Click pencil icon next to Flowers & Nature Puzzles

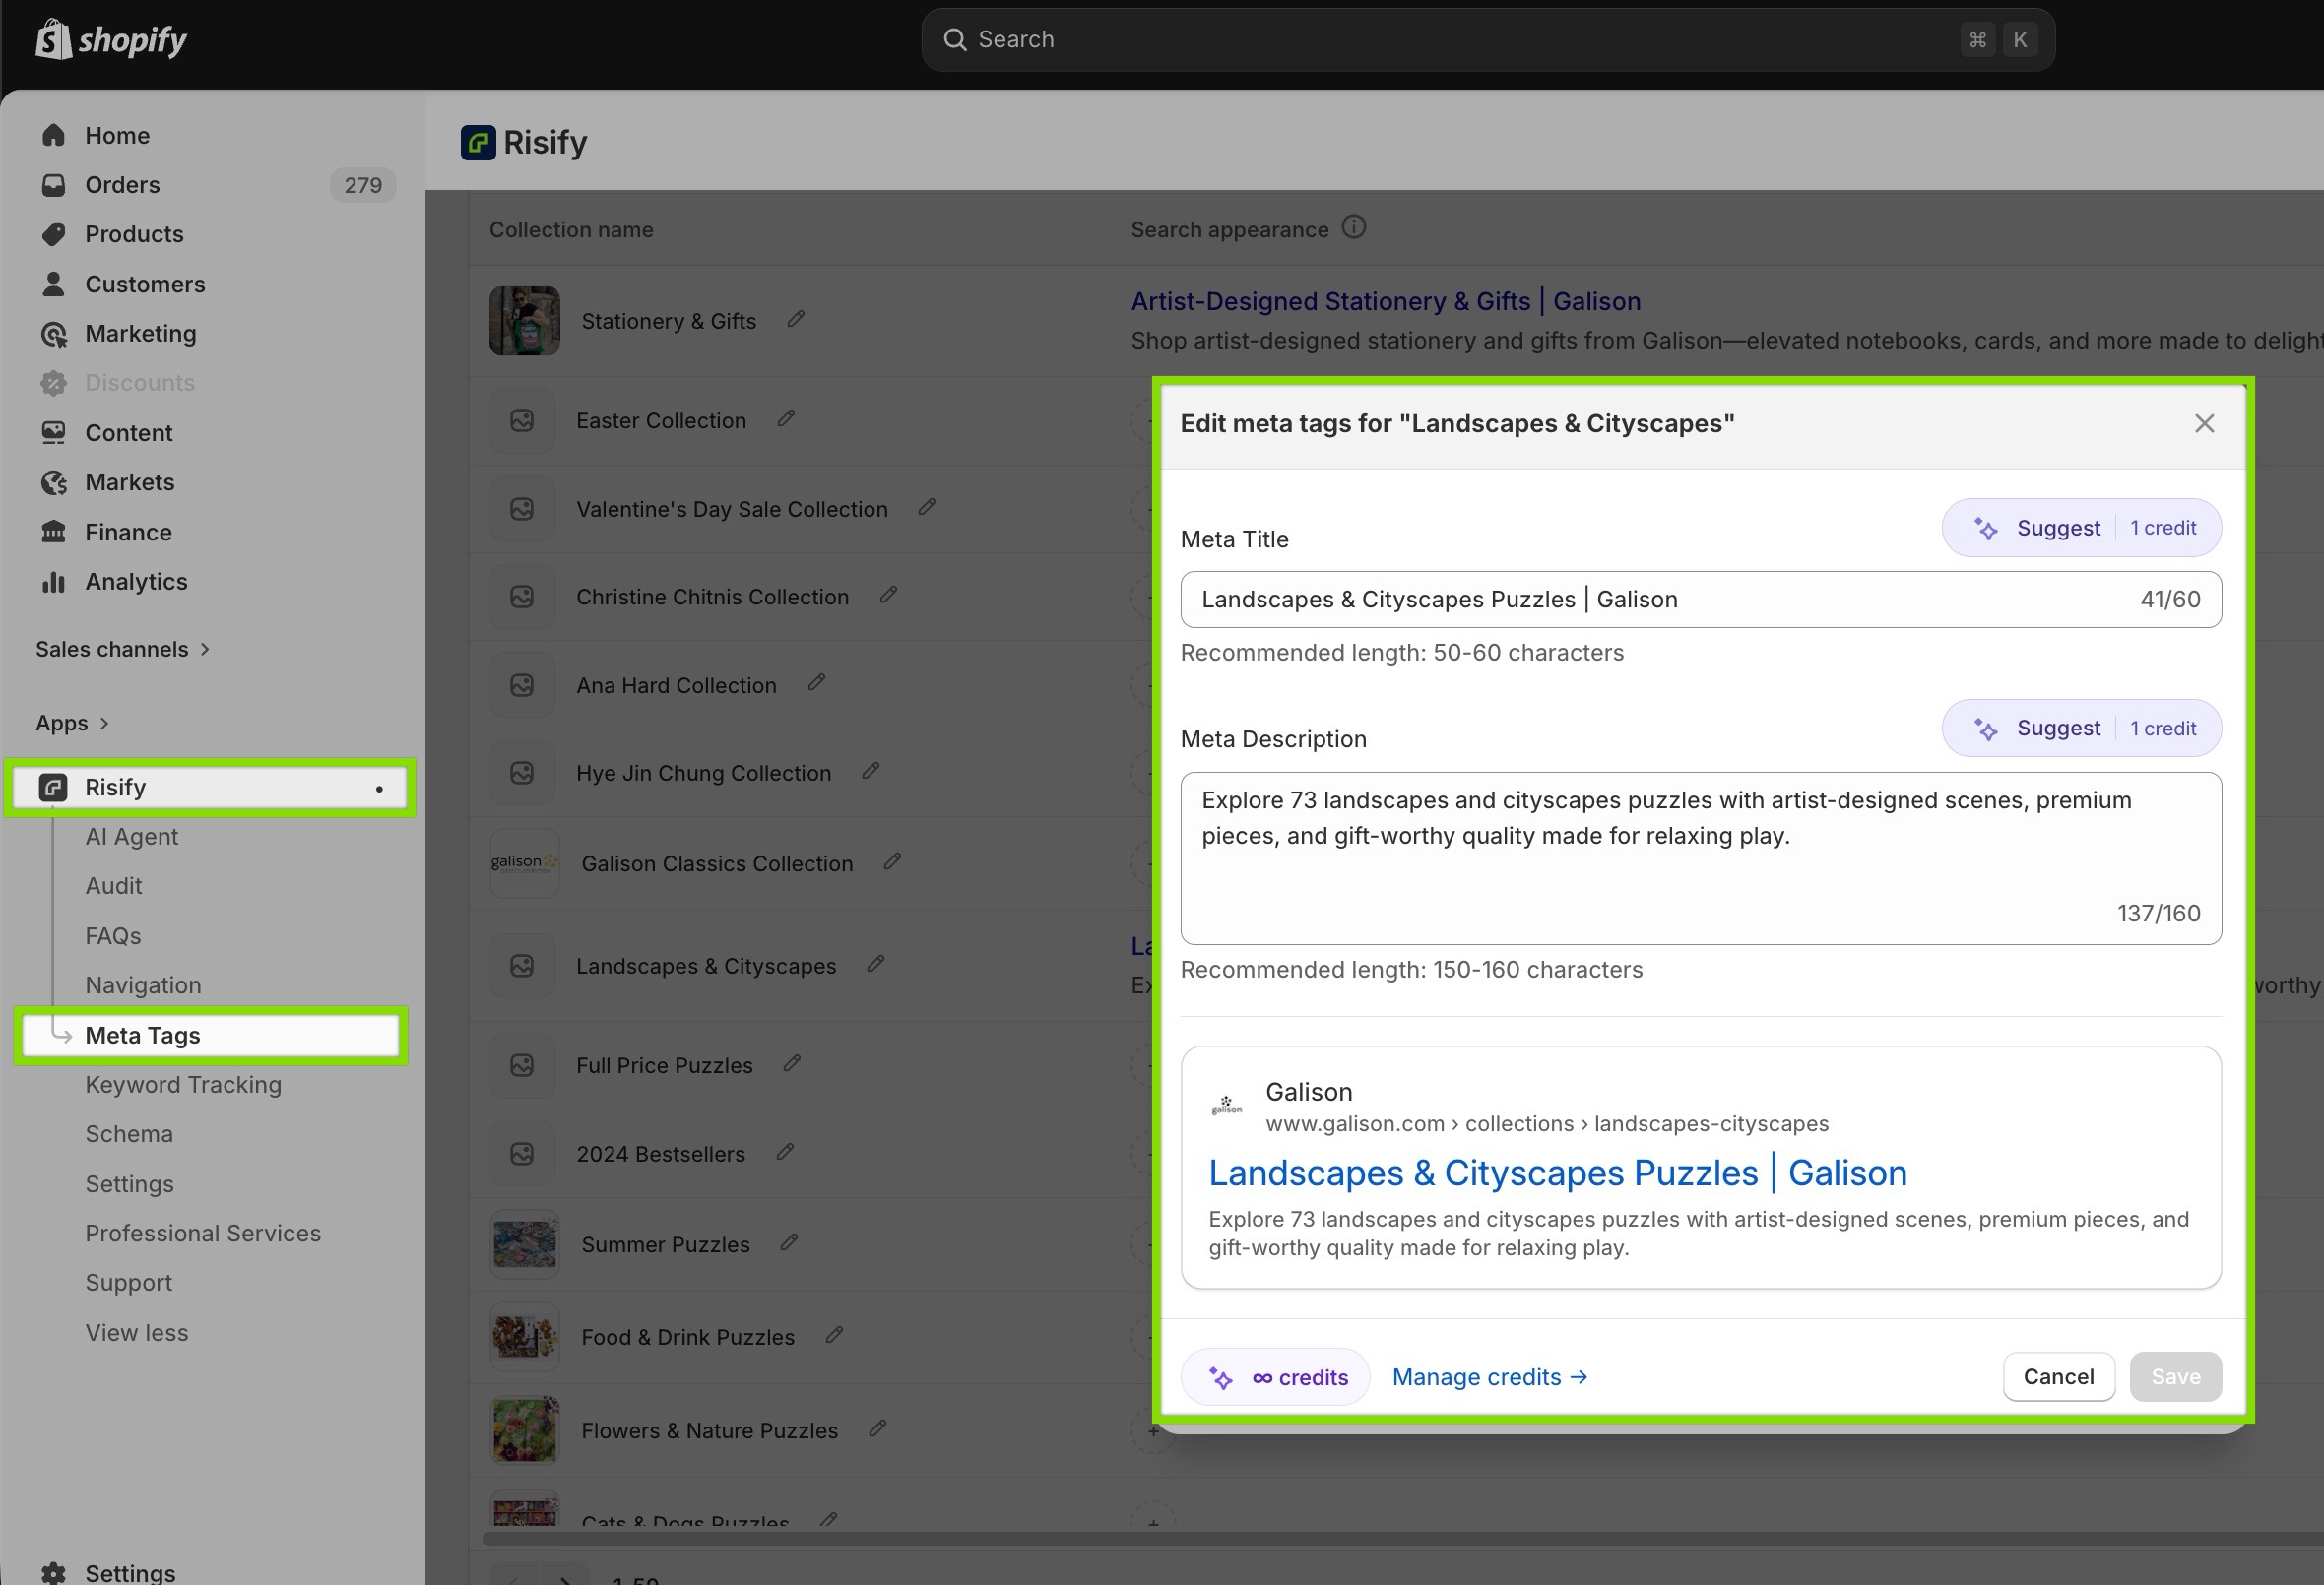tap(878, 1429)
